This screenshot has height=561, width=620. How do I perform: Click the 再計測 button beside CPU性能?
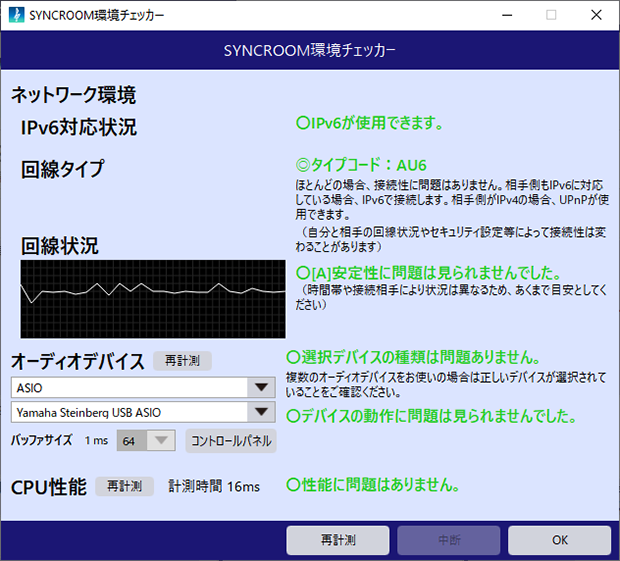pos(125,486)
